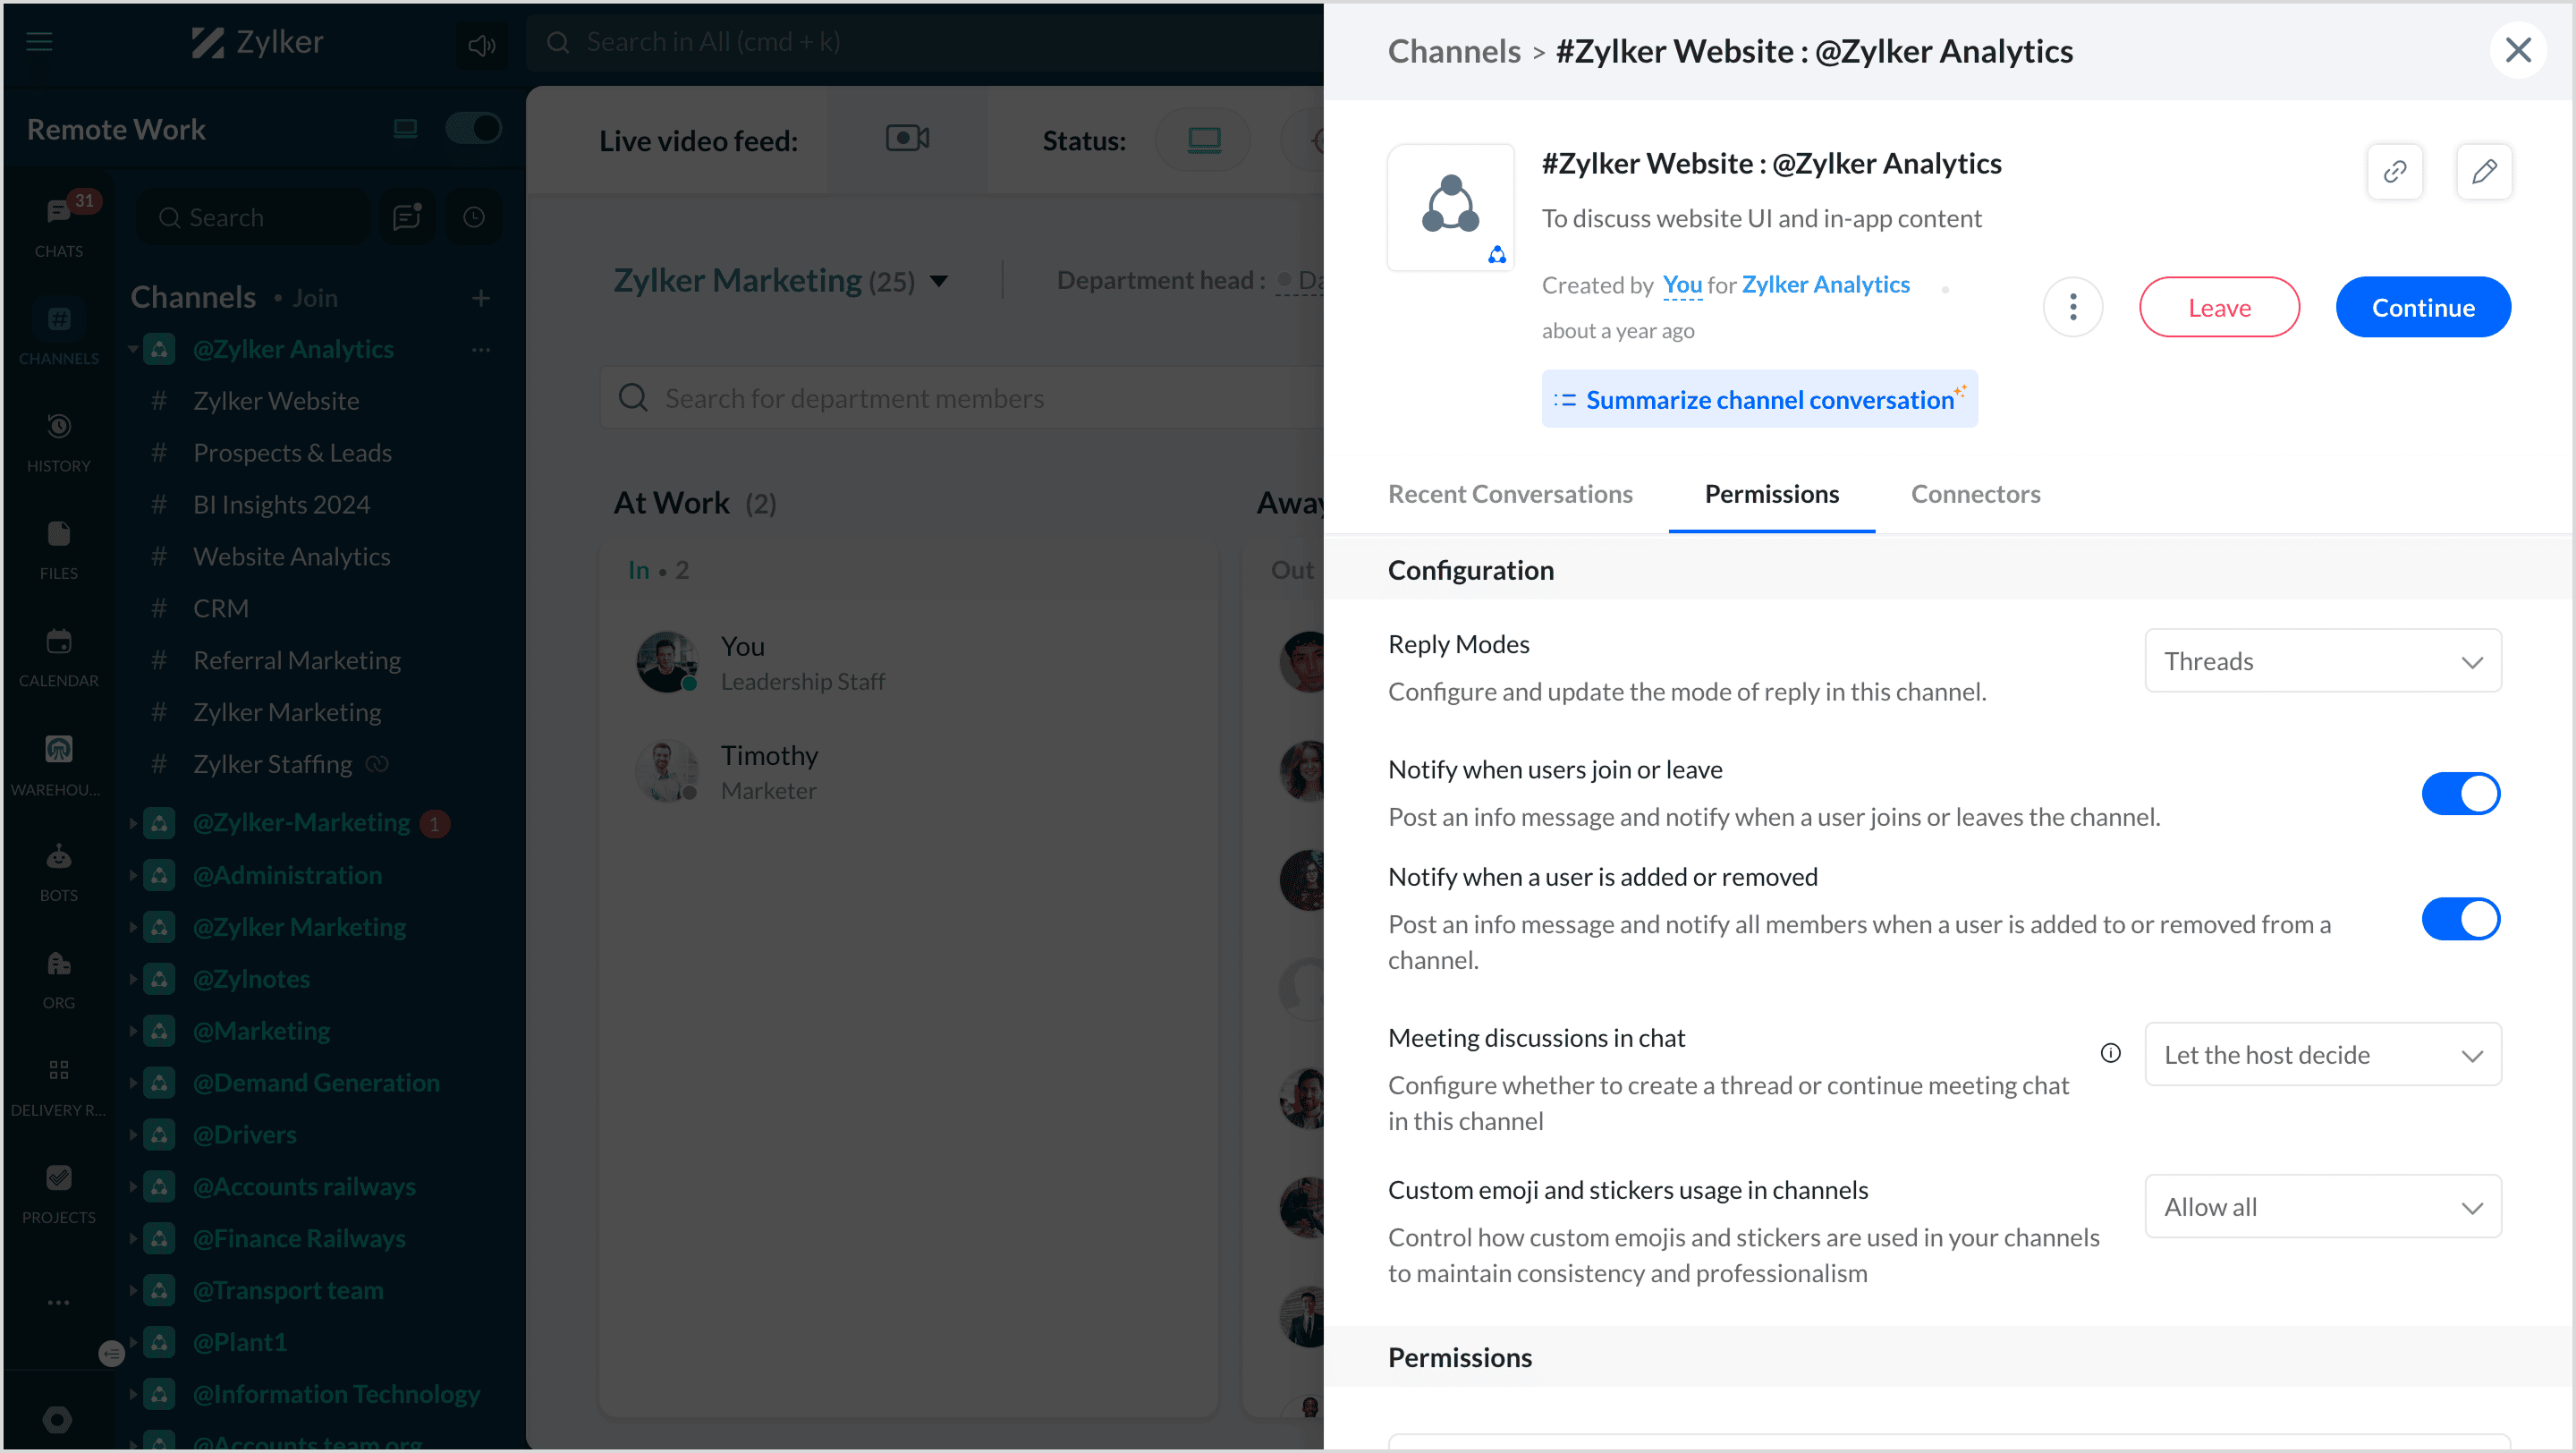Toggle Notify when users join or leave
This screenshot has height=1453, width=2576.
click(2460, 794)
